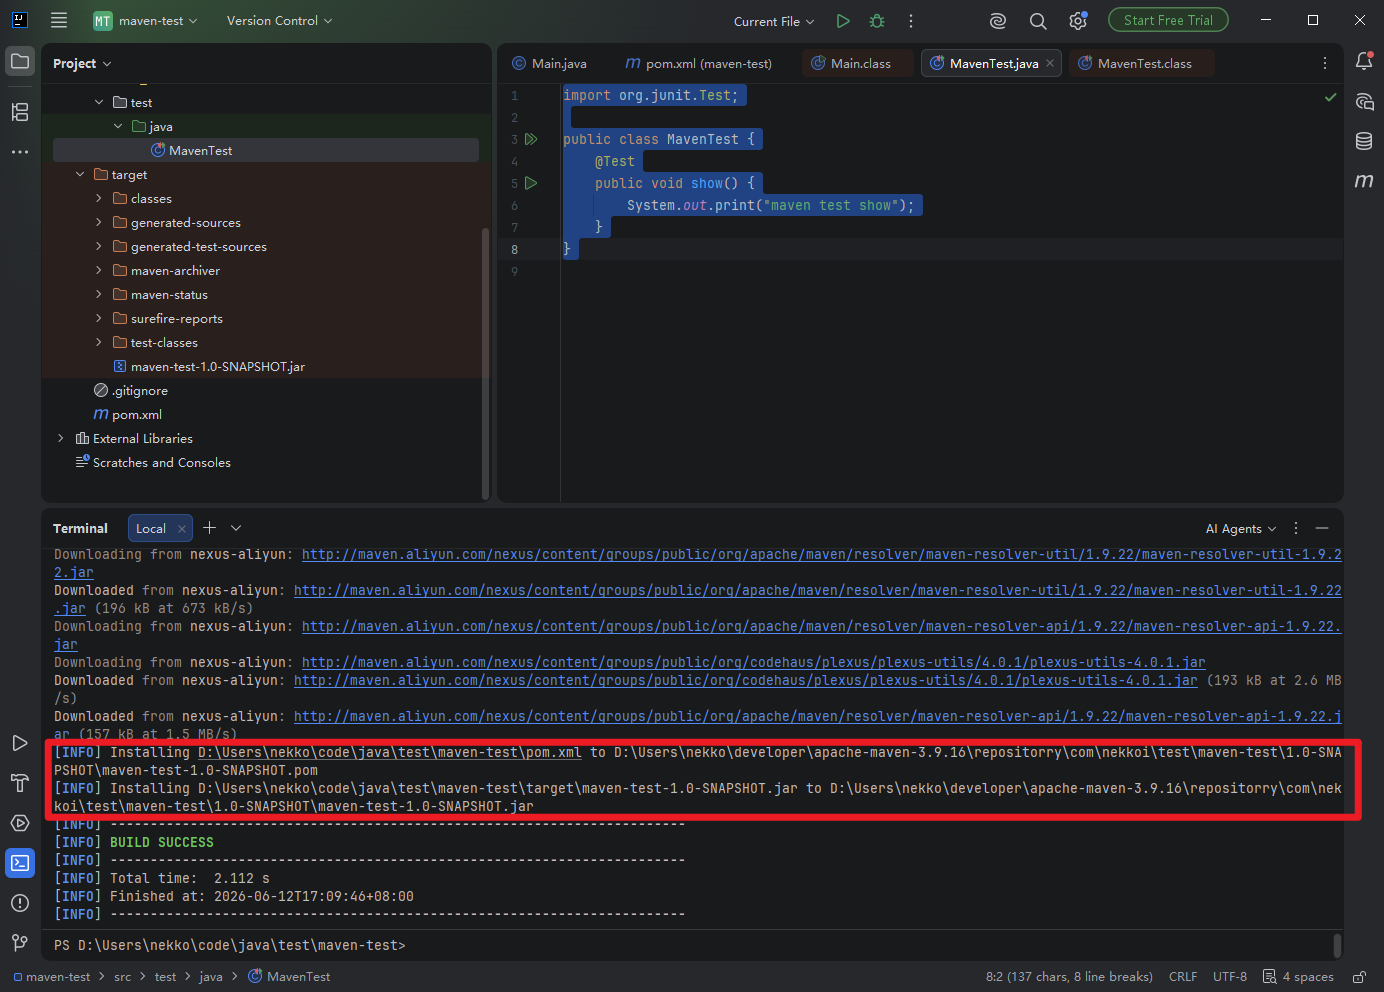
Task: Open maven-test project dropdown
Action: coord(146,20)
